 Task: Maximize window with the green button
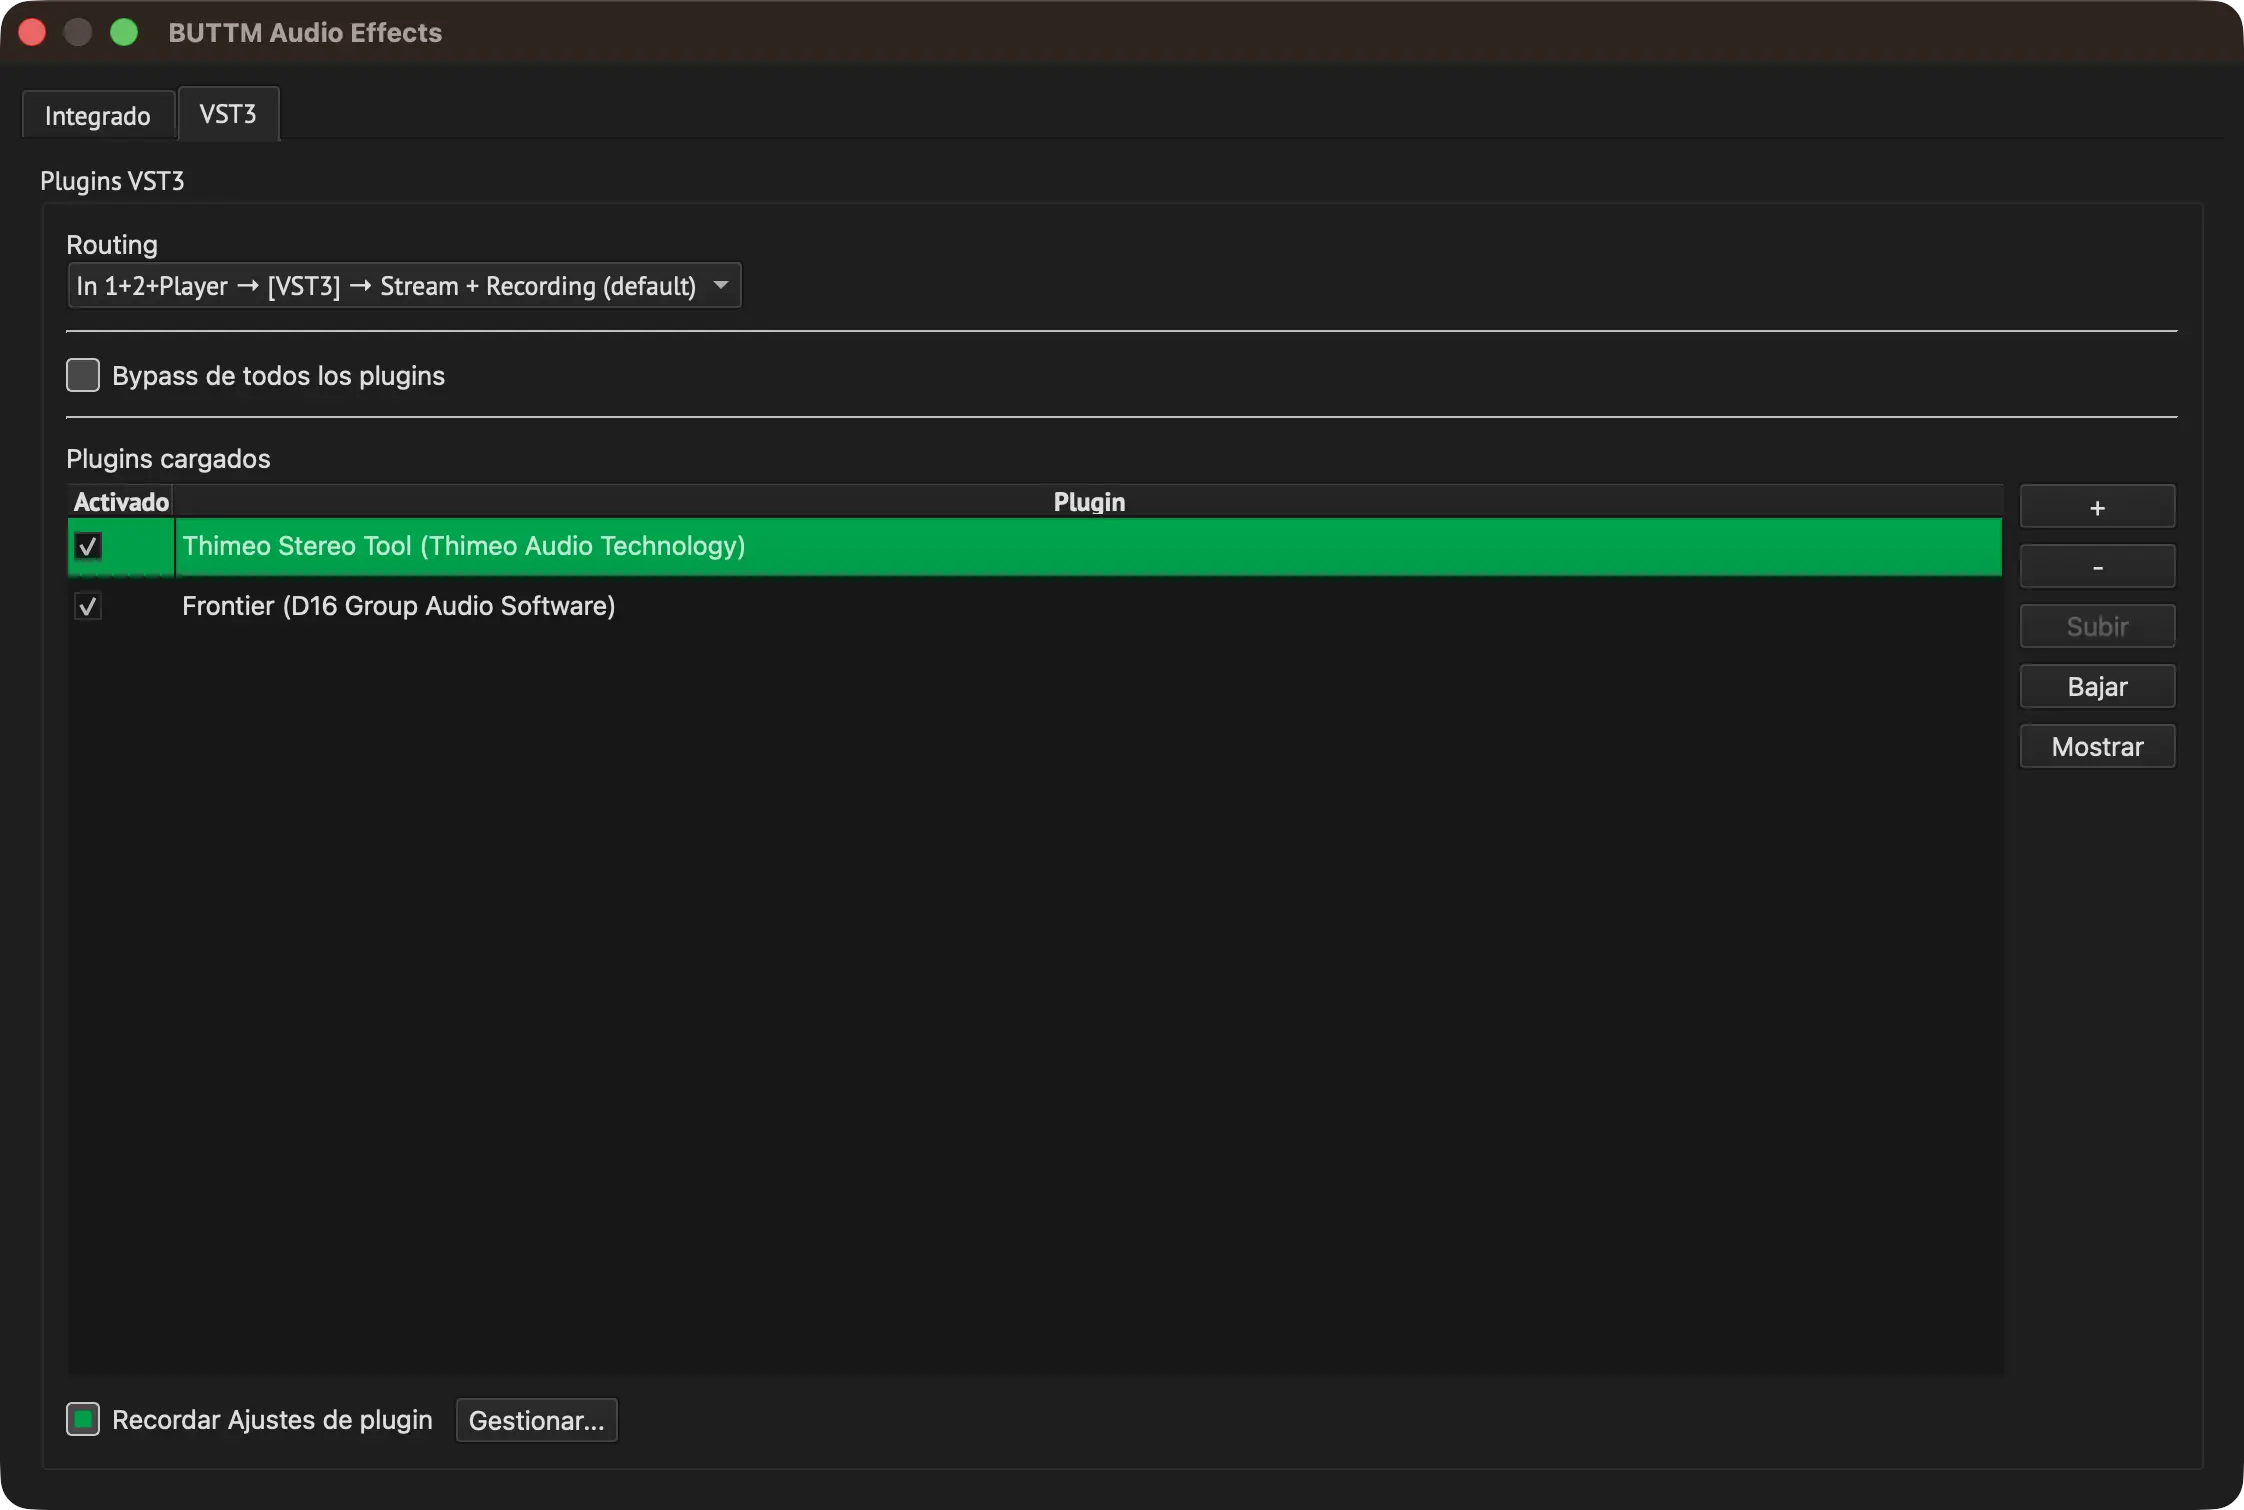pyautogui.click(x=124, y=32)
